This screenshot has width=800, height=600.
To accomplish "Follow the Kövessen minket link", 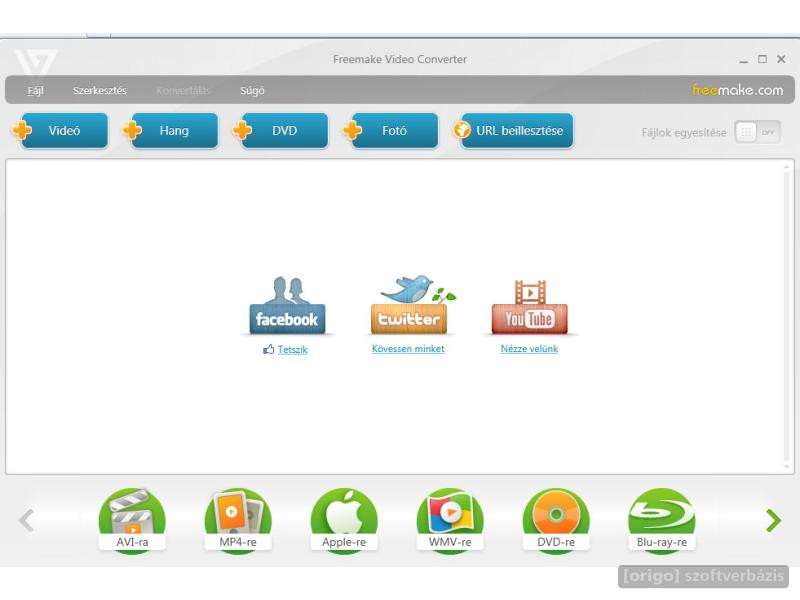I will tap(408, 349).
